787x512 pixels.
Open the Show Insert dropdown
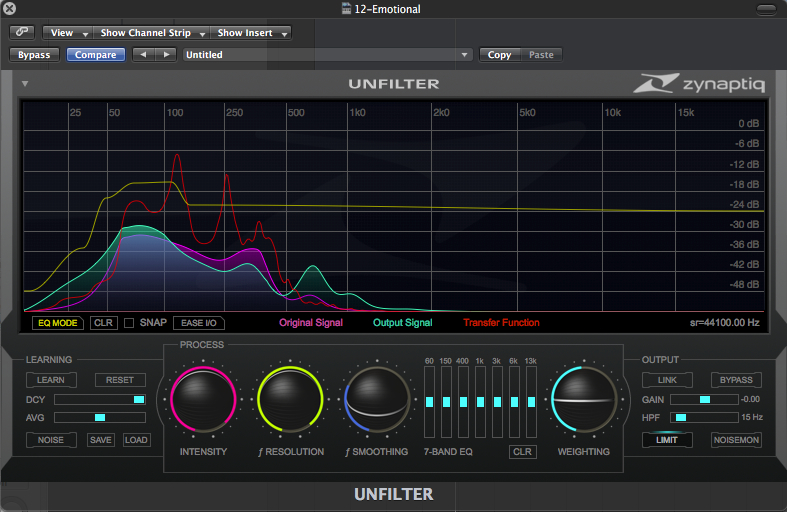[250, 33]
